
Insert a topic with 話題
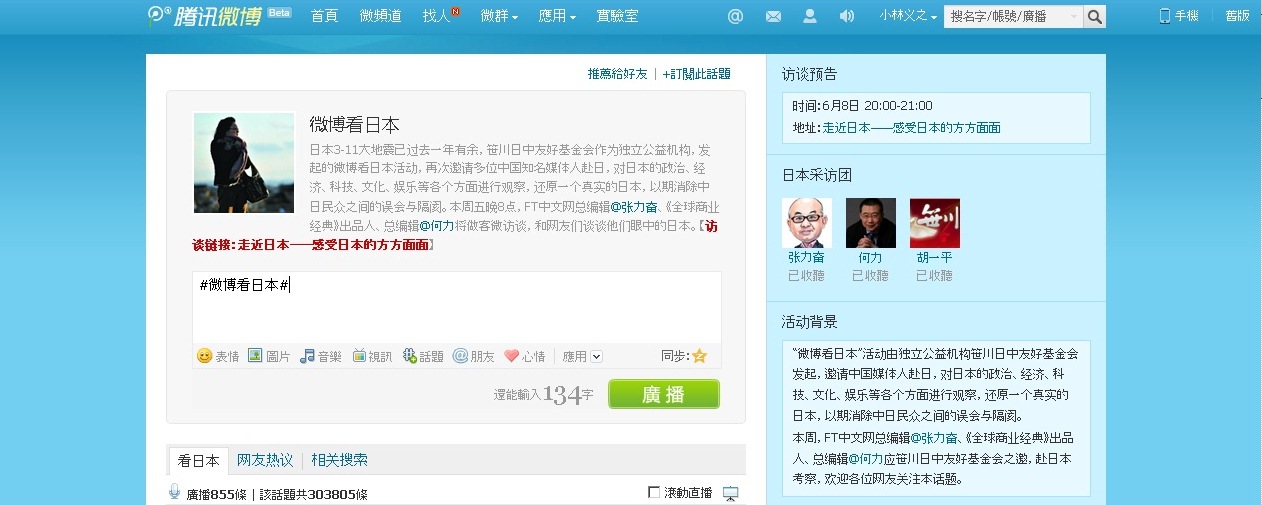coord(423,356)
